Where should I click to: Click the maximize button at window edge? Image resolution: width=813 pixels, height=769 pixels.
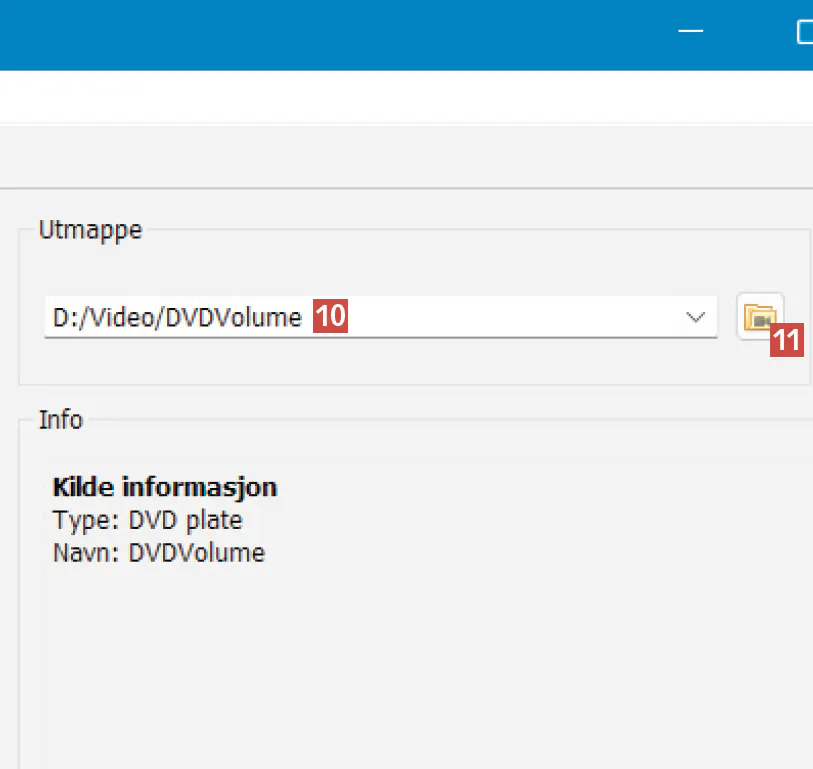(804, 32)
